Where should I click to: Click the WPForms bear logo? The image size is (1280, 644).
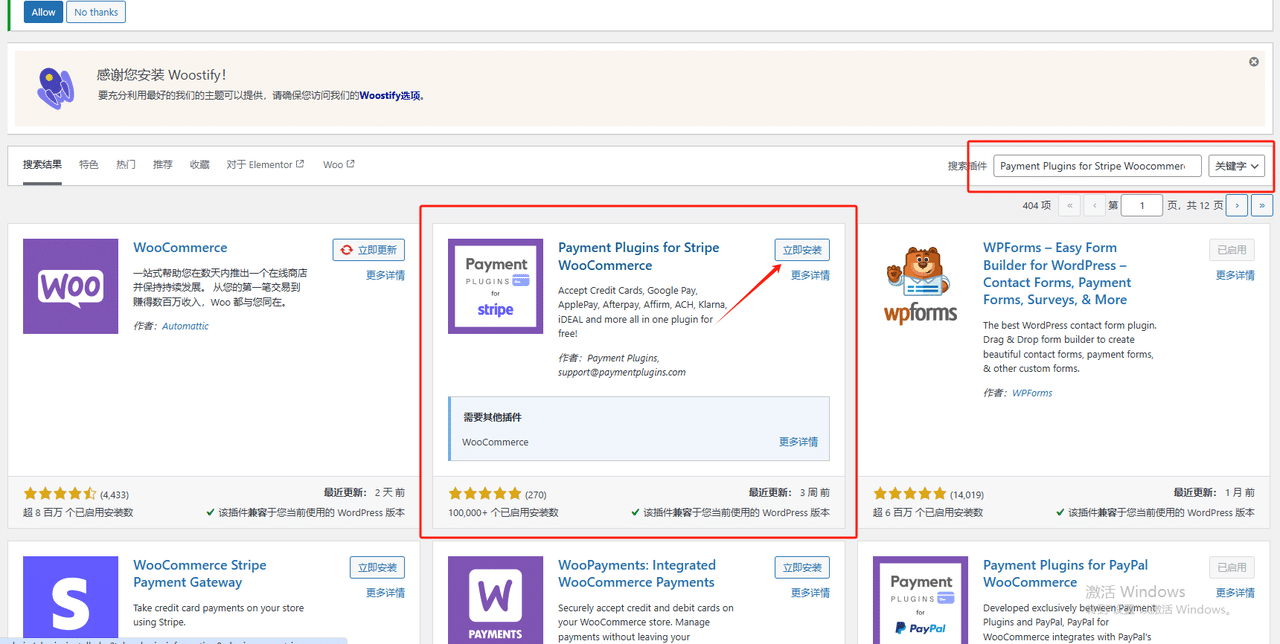tap(921, 286)
